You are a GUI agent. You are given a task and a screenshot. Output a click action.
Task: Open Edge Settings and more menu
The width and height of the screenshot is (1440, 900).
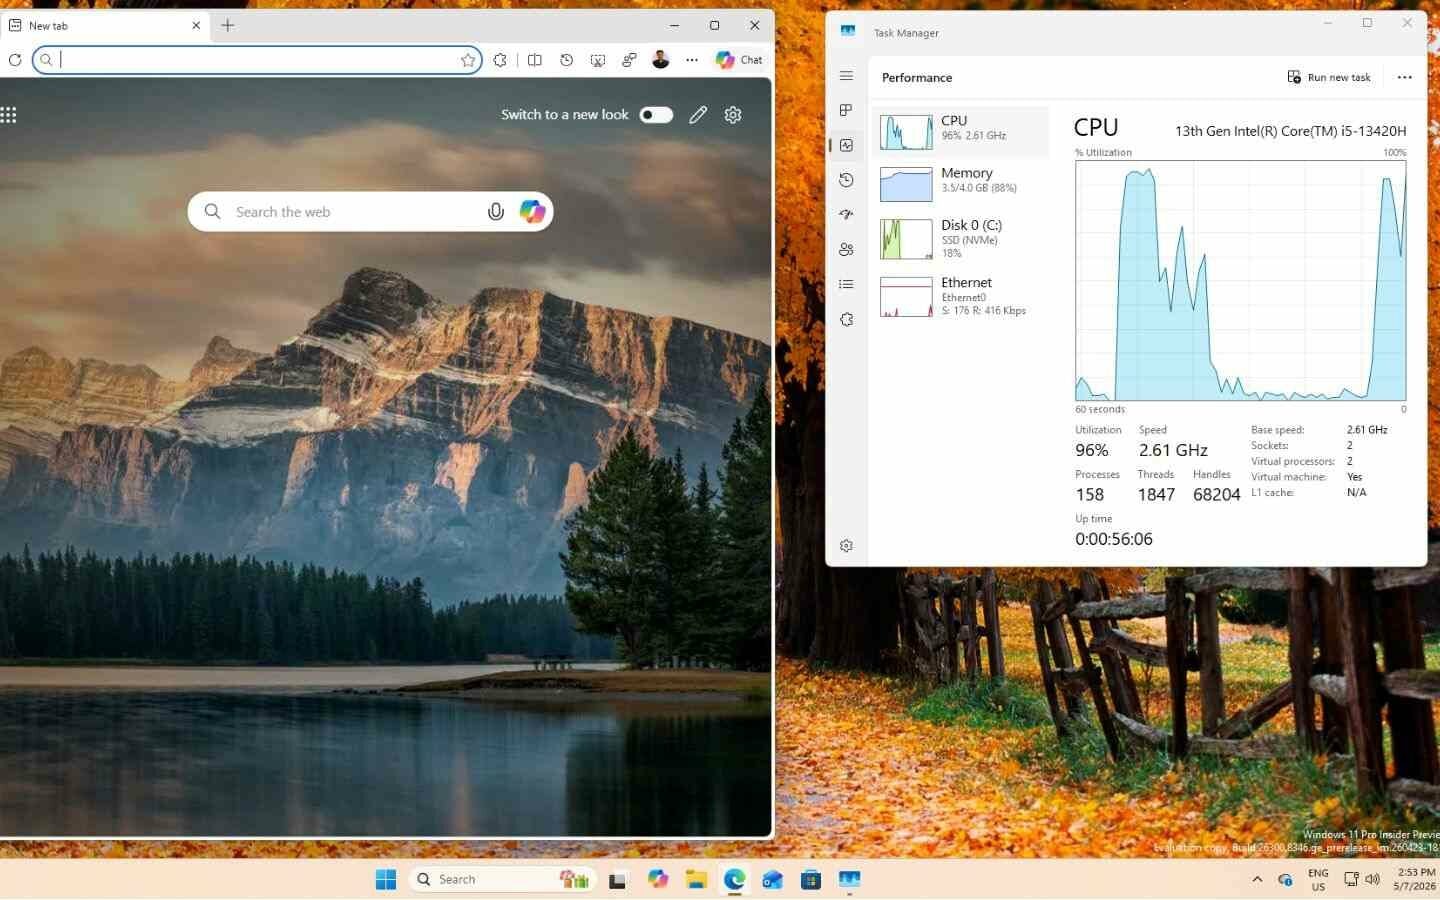coord(692,60)
